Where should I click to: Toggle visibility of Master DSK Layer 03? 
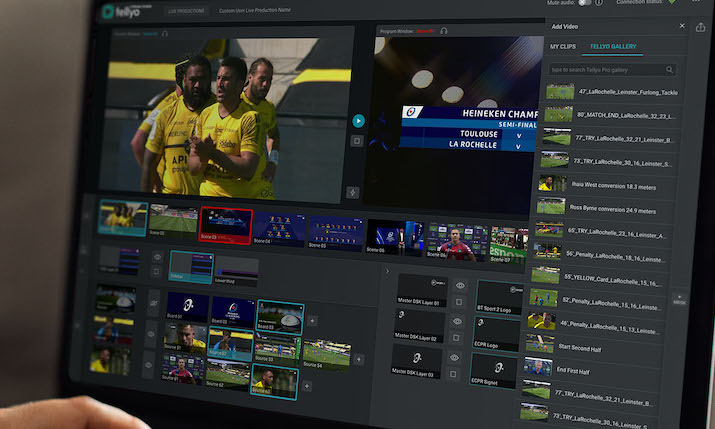[454, 358]
